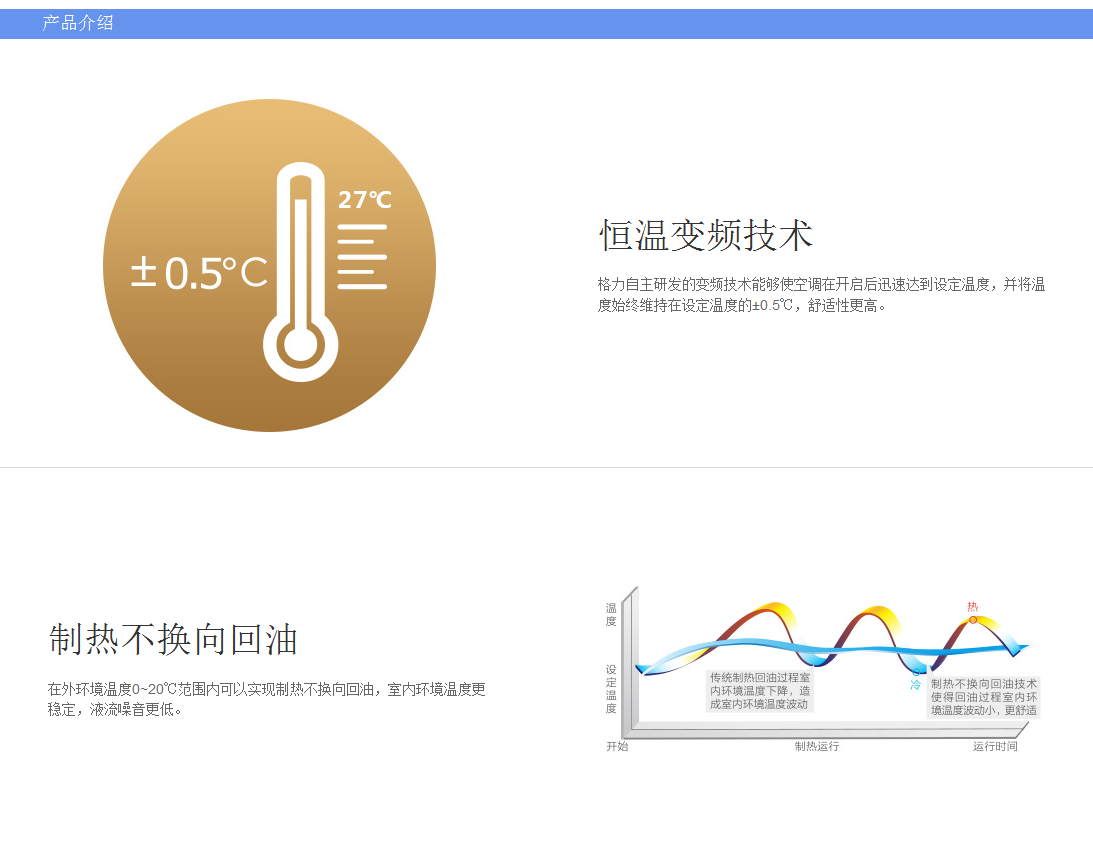Open the 产品介绍 tab header
This screenshot has height=850, width=1093.
coord(78,23)
